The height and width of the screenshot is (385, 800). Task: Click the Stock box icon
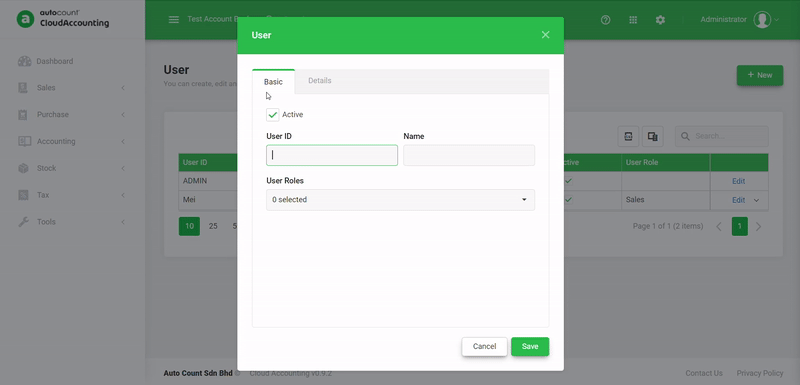tap(23, 168)
